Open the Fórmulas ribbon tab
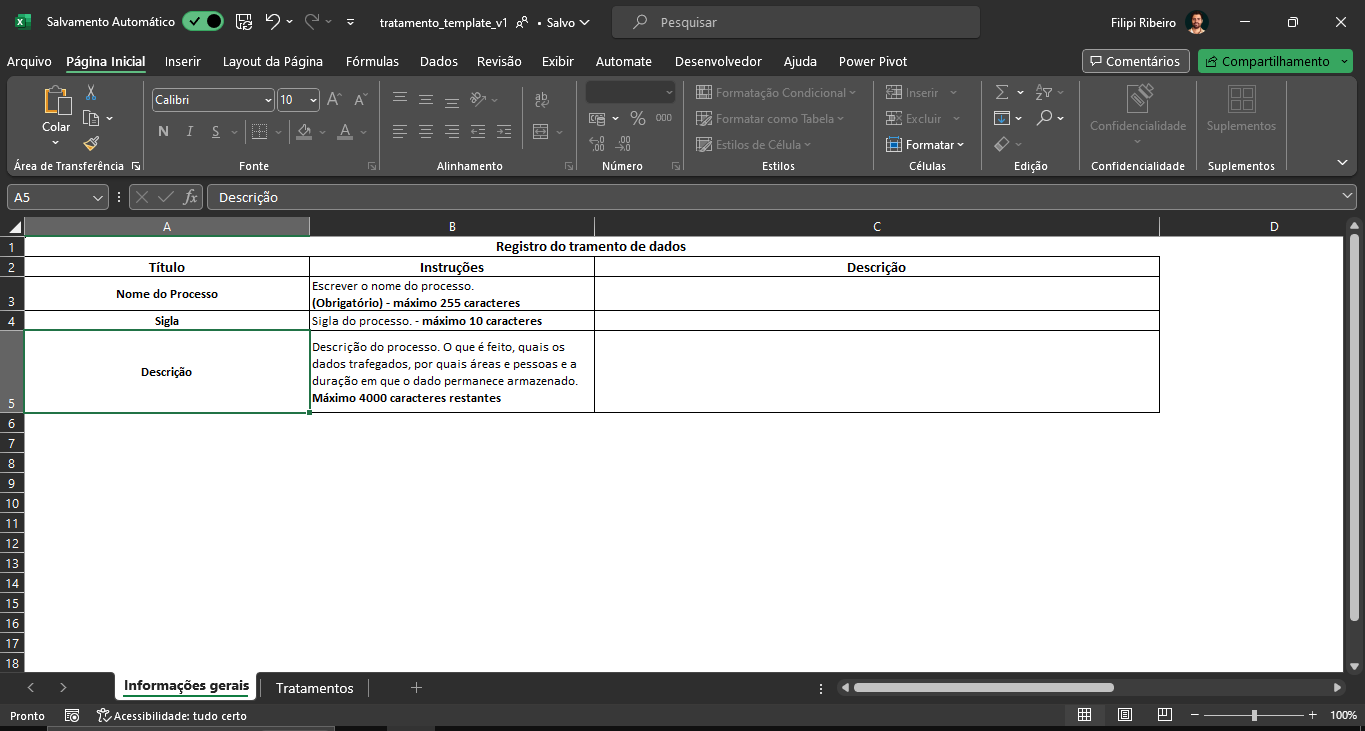1365x731 pixels. [x=372, y=62]
